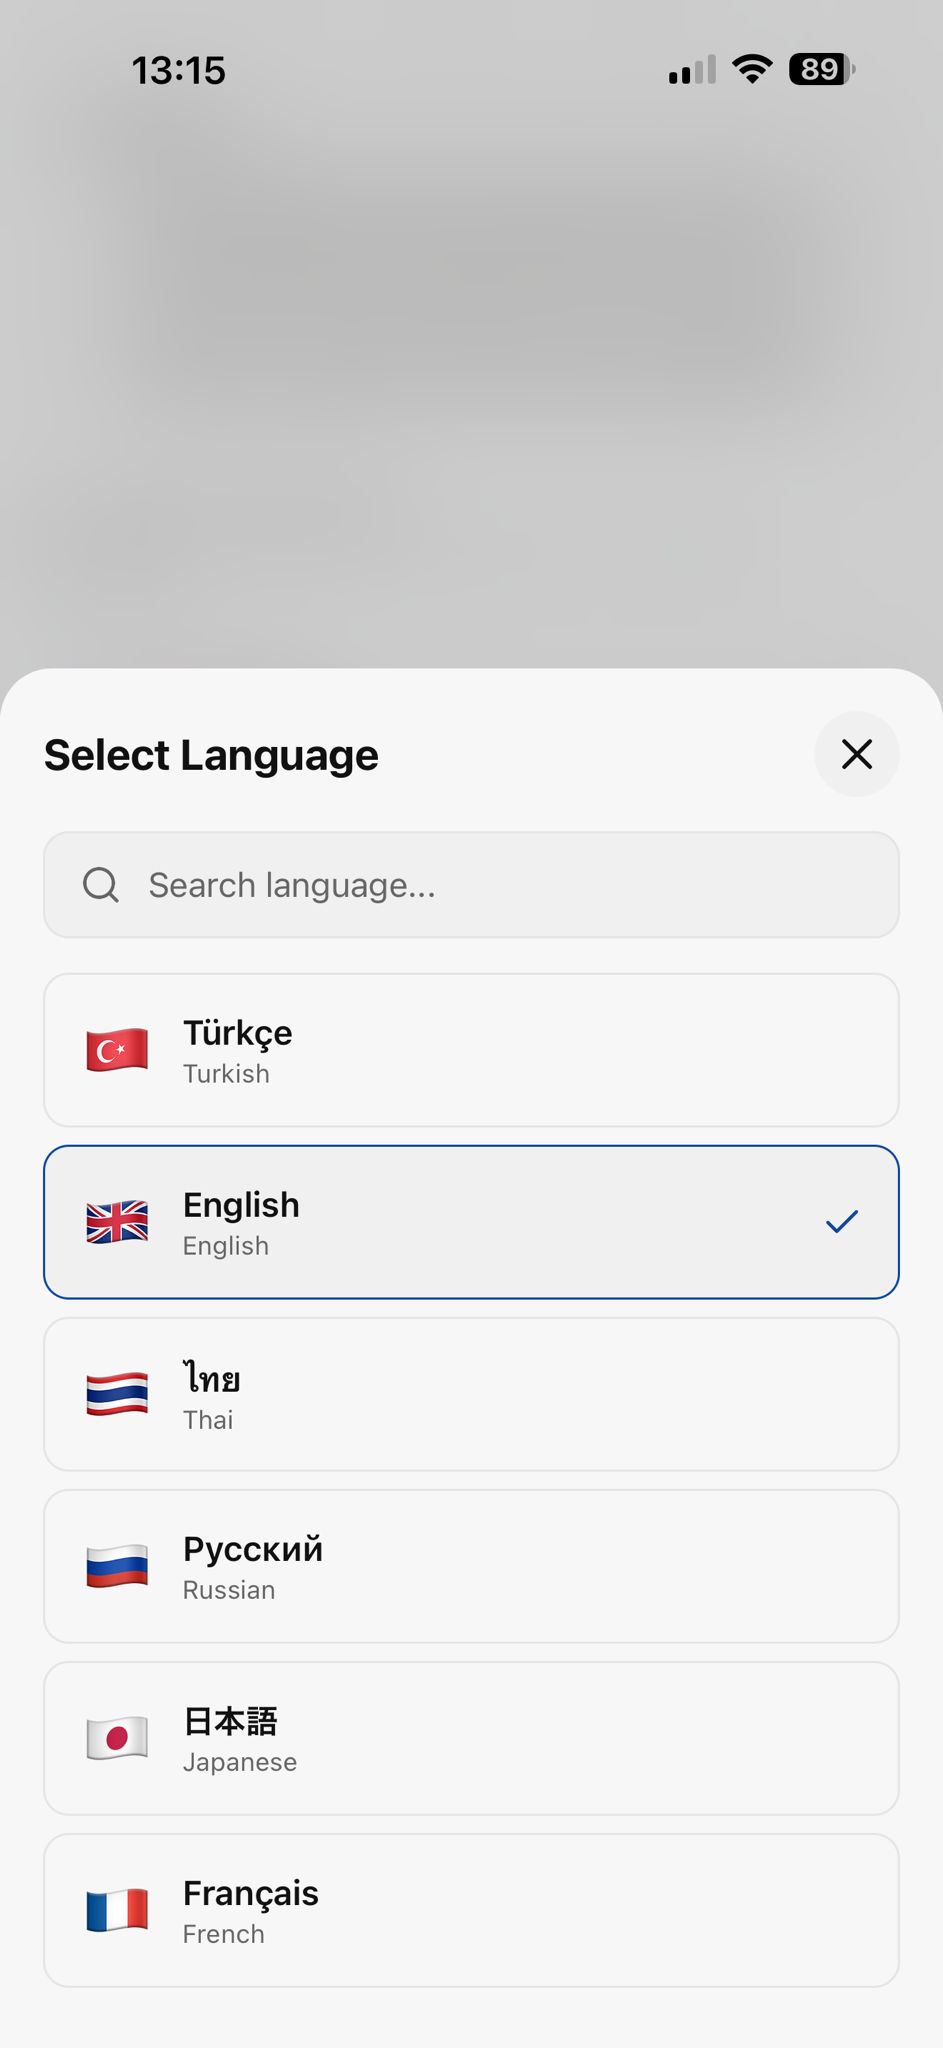Select Türkçe as the language
The width and height of the screenshot is (943, 2048).
[x=470, y=1050]
